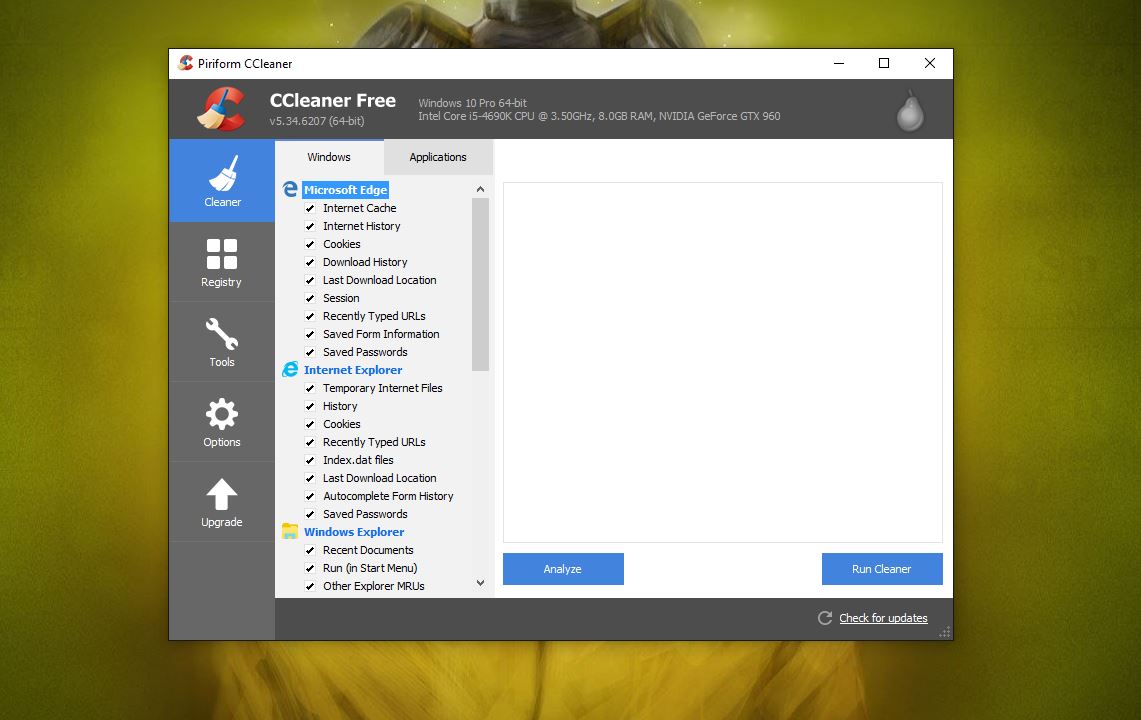Click the empty results output panel
This screenshot has width=1141, height=720.
(723, 363)
